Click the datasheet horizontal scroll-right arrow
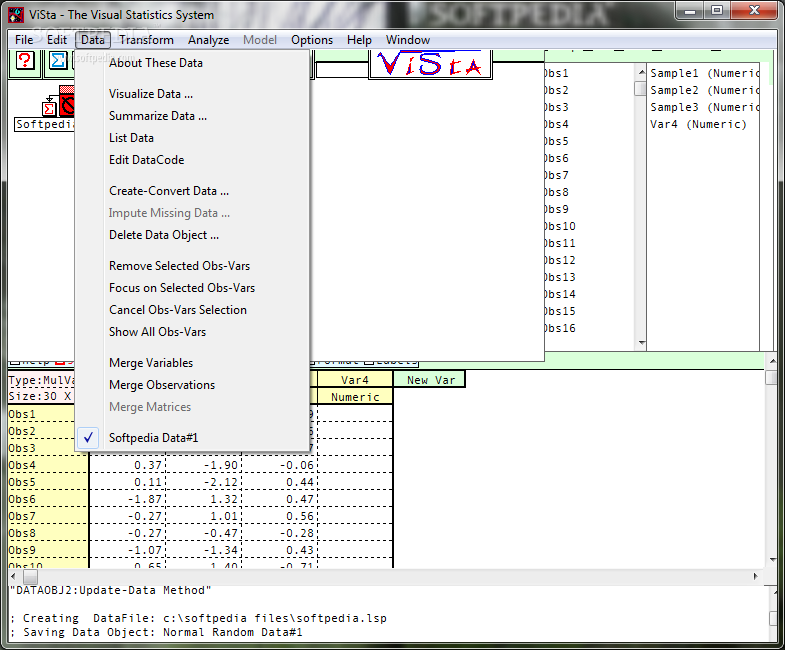 755,576
